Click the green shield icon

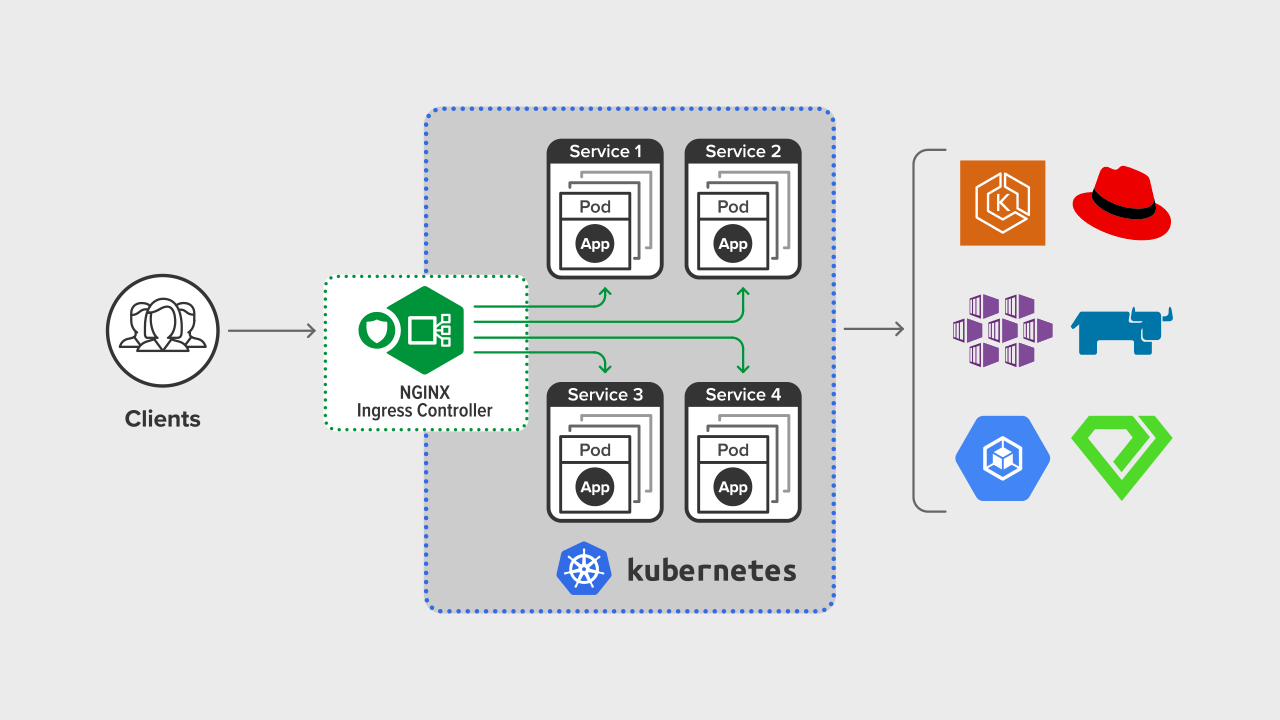pos(376,330)
